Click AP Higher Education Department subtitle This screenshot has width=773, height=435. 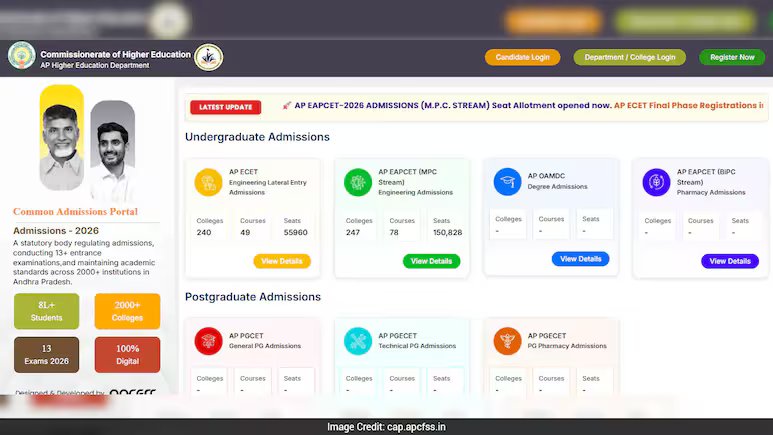95,65
